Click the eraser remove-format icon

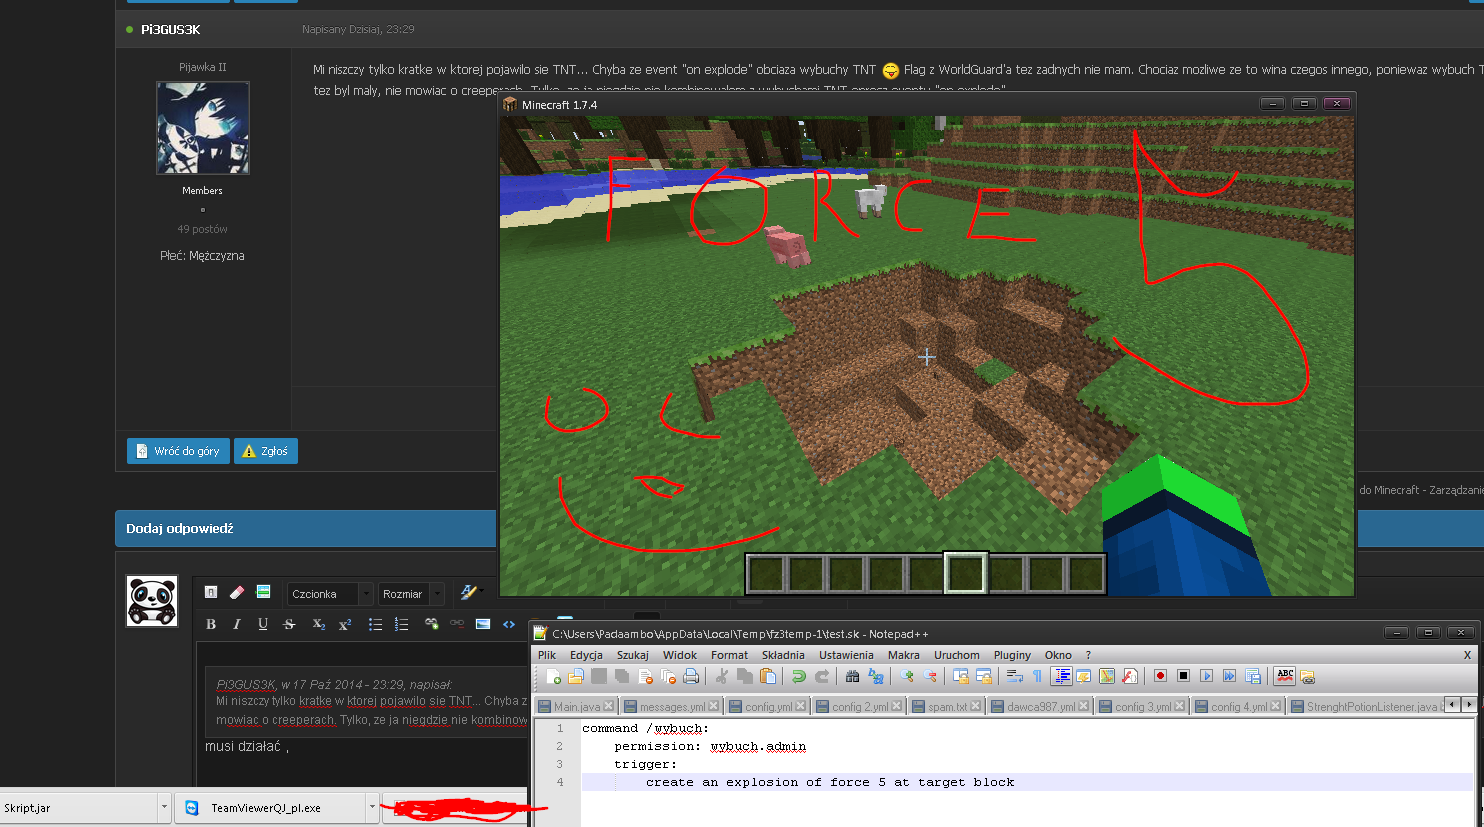[x=237, y=592]
